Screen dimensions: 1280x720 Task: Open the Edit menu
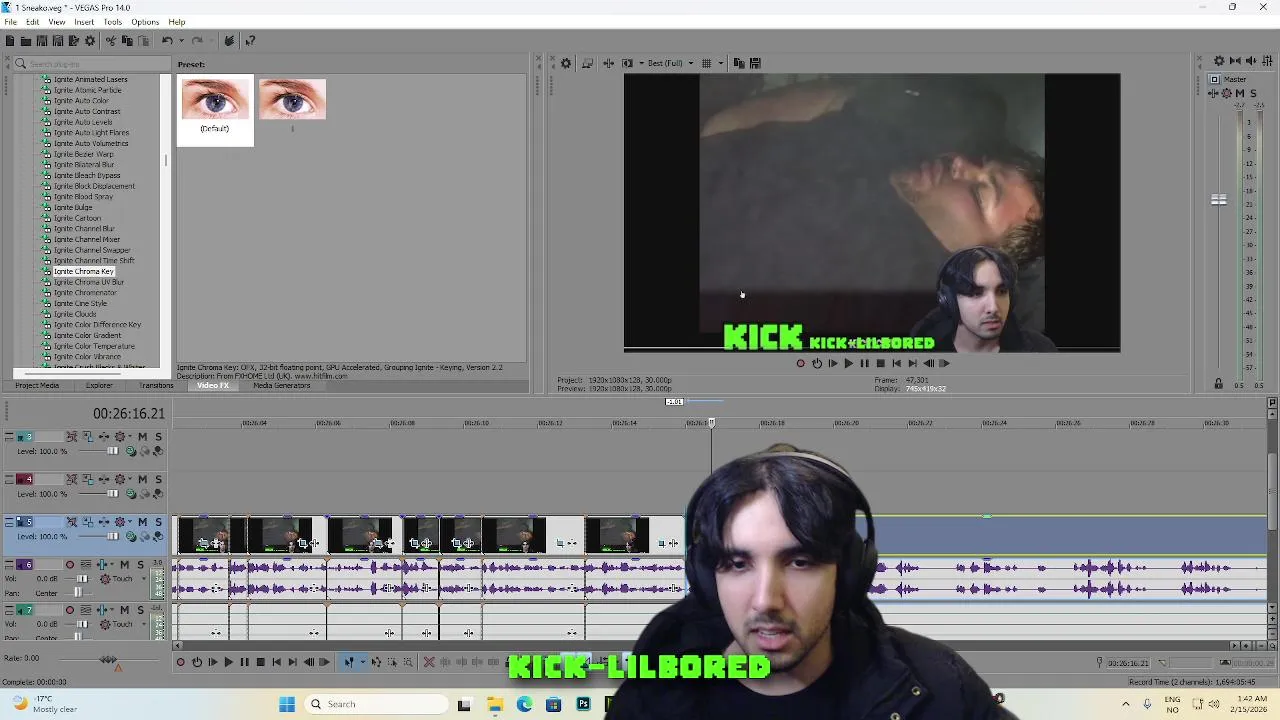32,22
